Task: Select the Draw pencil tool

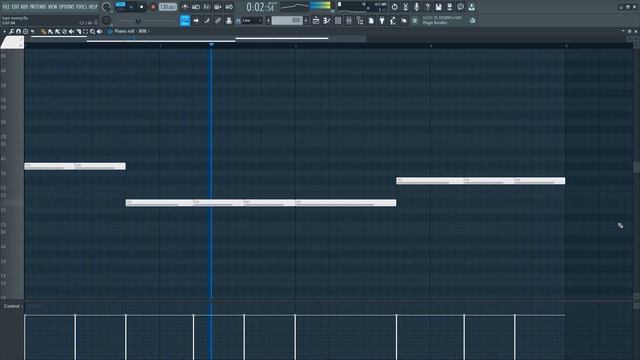Action: 43,31
